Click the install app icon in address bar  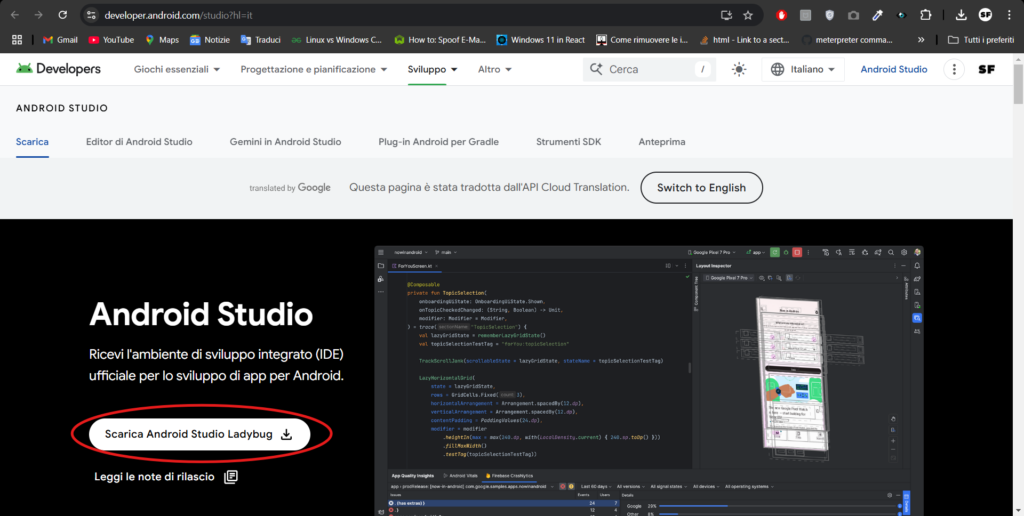pyautogui.click(x=726, y=14)
